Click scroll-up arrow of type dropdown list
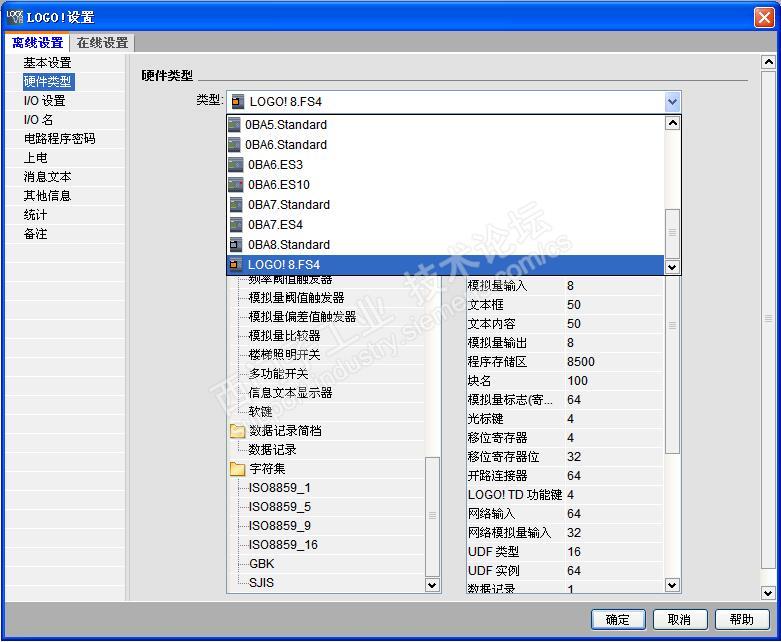Screen dimensions: 781x642 click(672, 123)
